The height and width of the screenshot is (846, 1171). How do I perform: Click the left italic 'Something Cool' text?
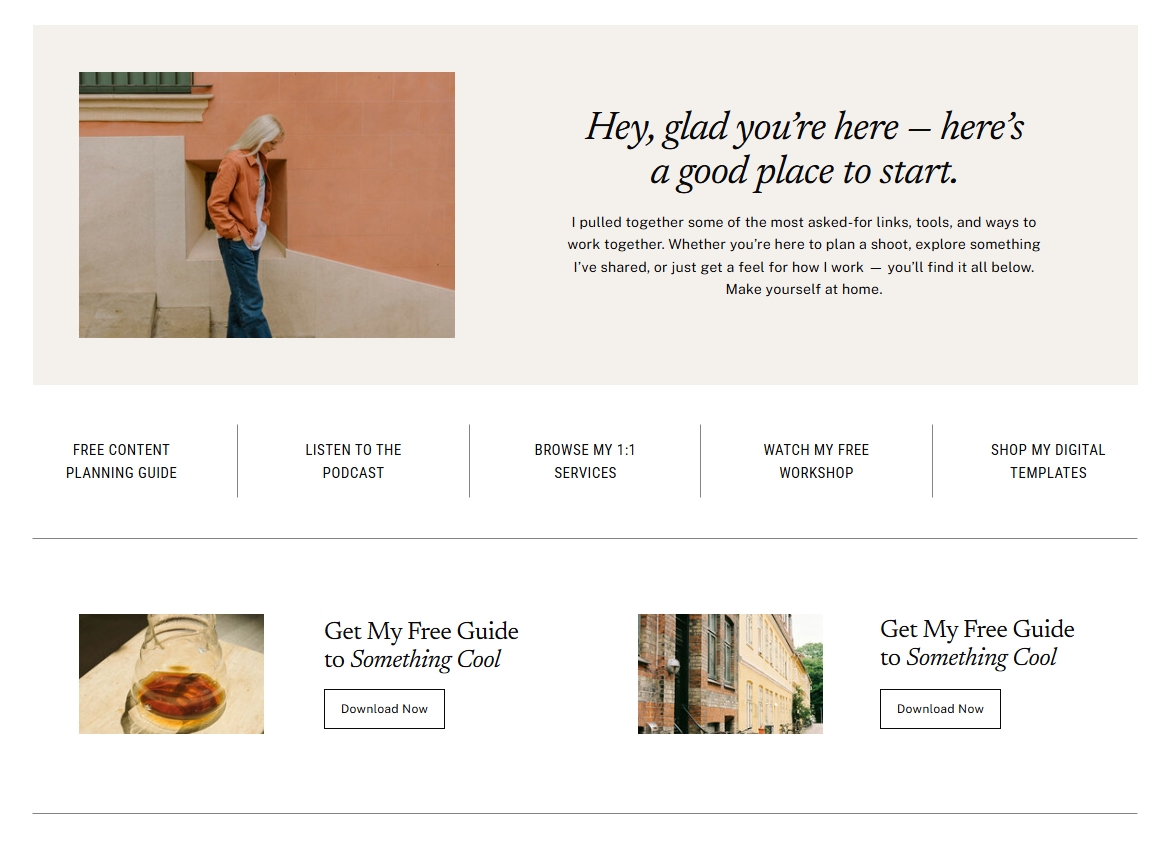tap(426, 659)
